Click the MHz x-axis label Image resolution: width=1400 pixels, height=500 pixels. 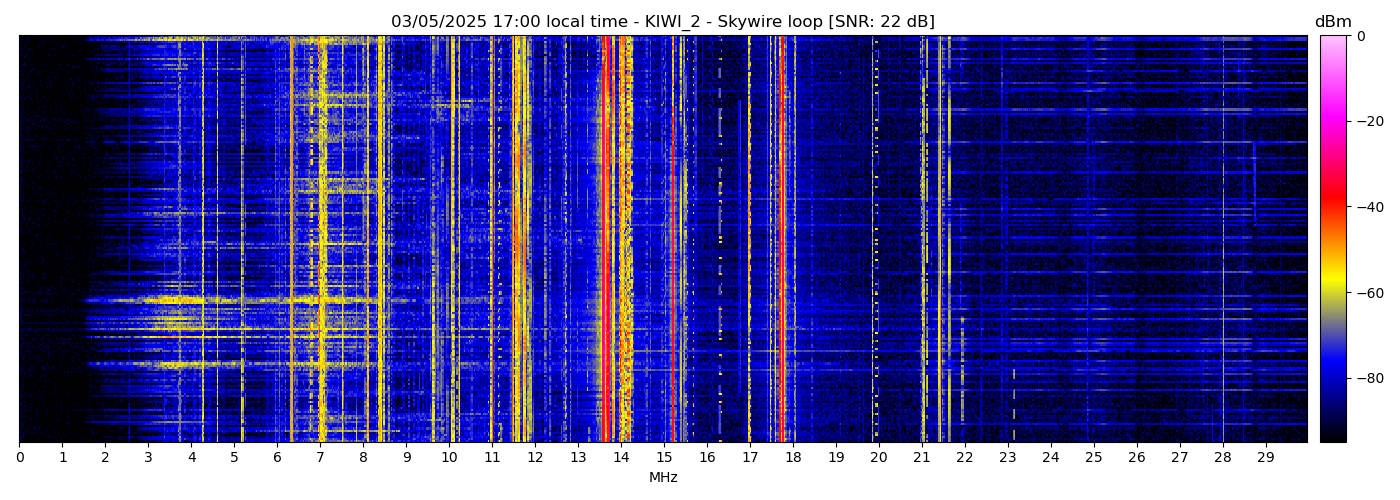663,478
